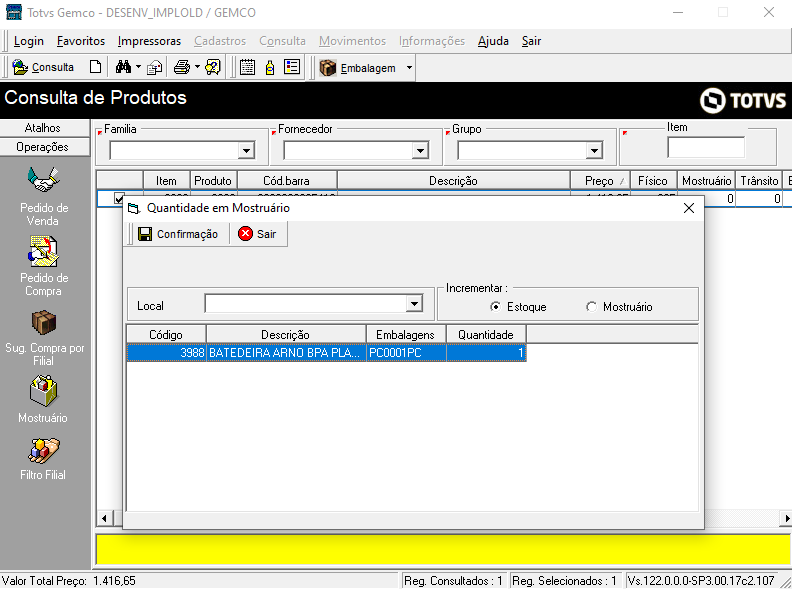Sort by the Preço column header
This screenshot has height=589, width=792.
[x=600, y=181]
